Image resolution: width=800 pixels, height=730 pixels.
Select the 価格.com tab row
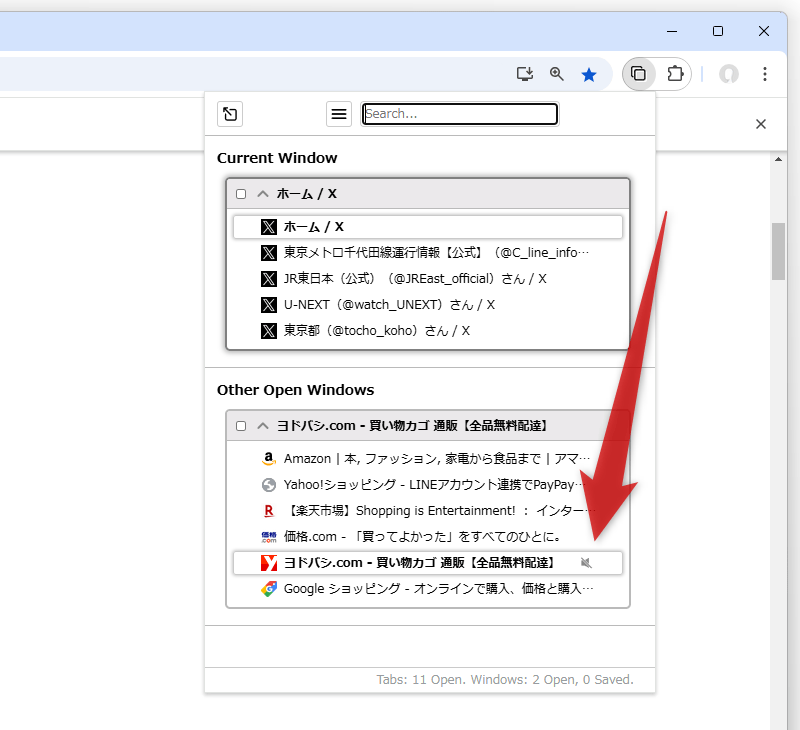coord(428,537)
